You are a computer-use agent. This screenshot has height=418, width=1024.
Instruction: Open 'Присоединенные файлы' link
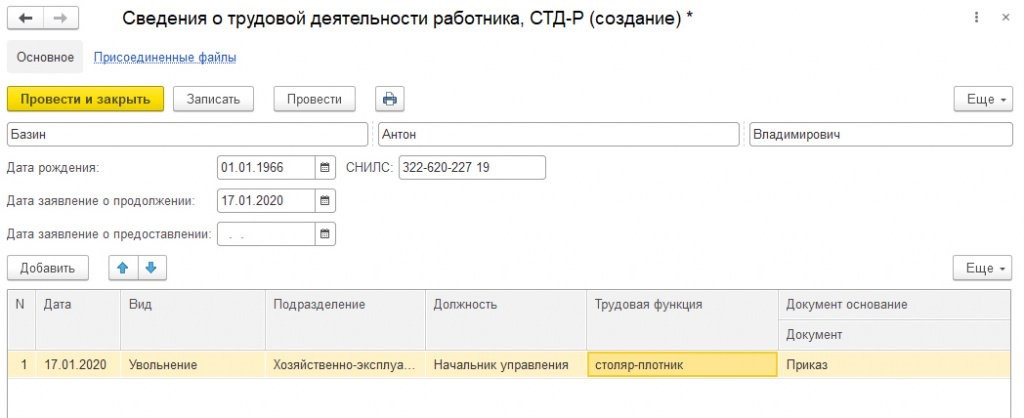pyautogui.click(x=165, y=57)
